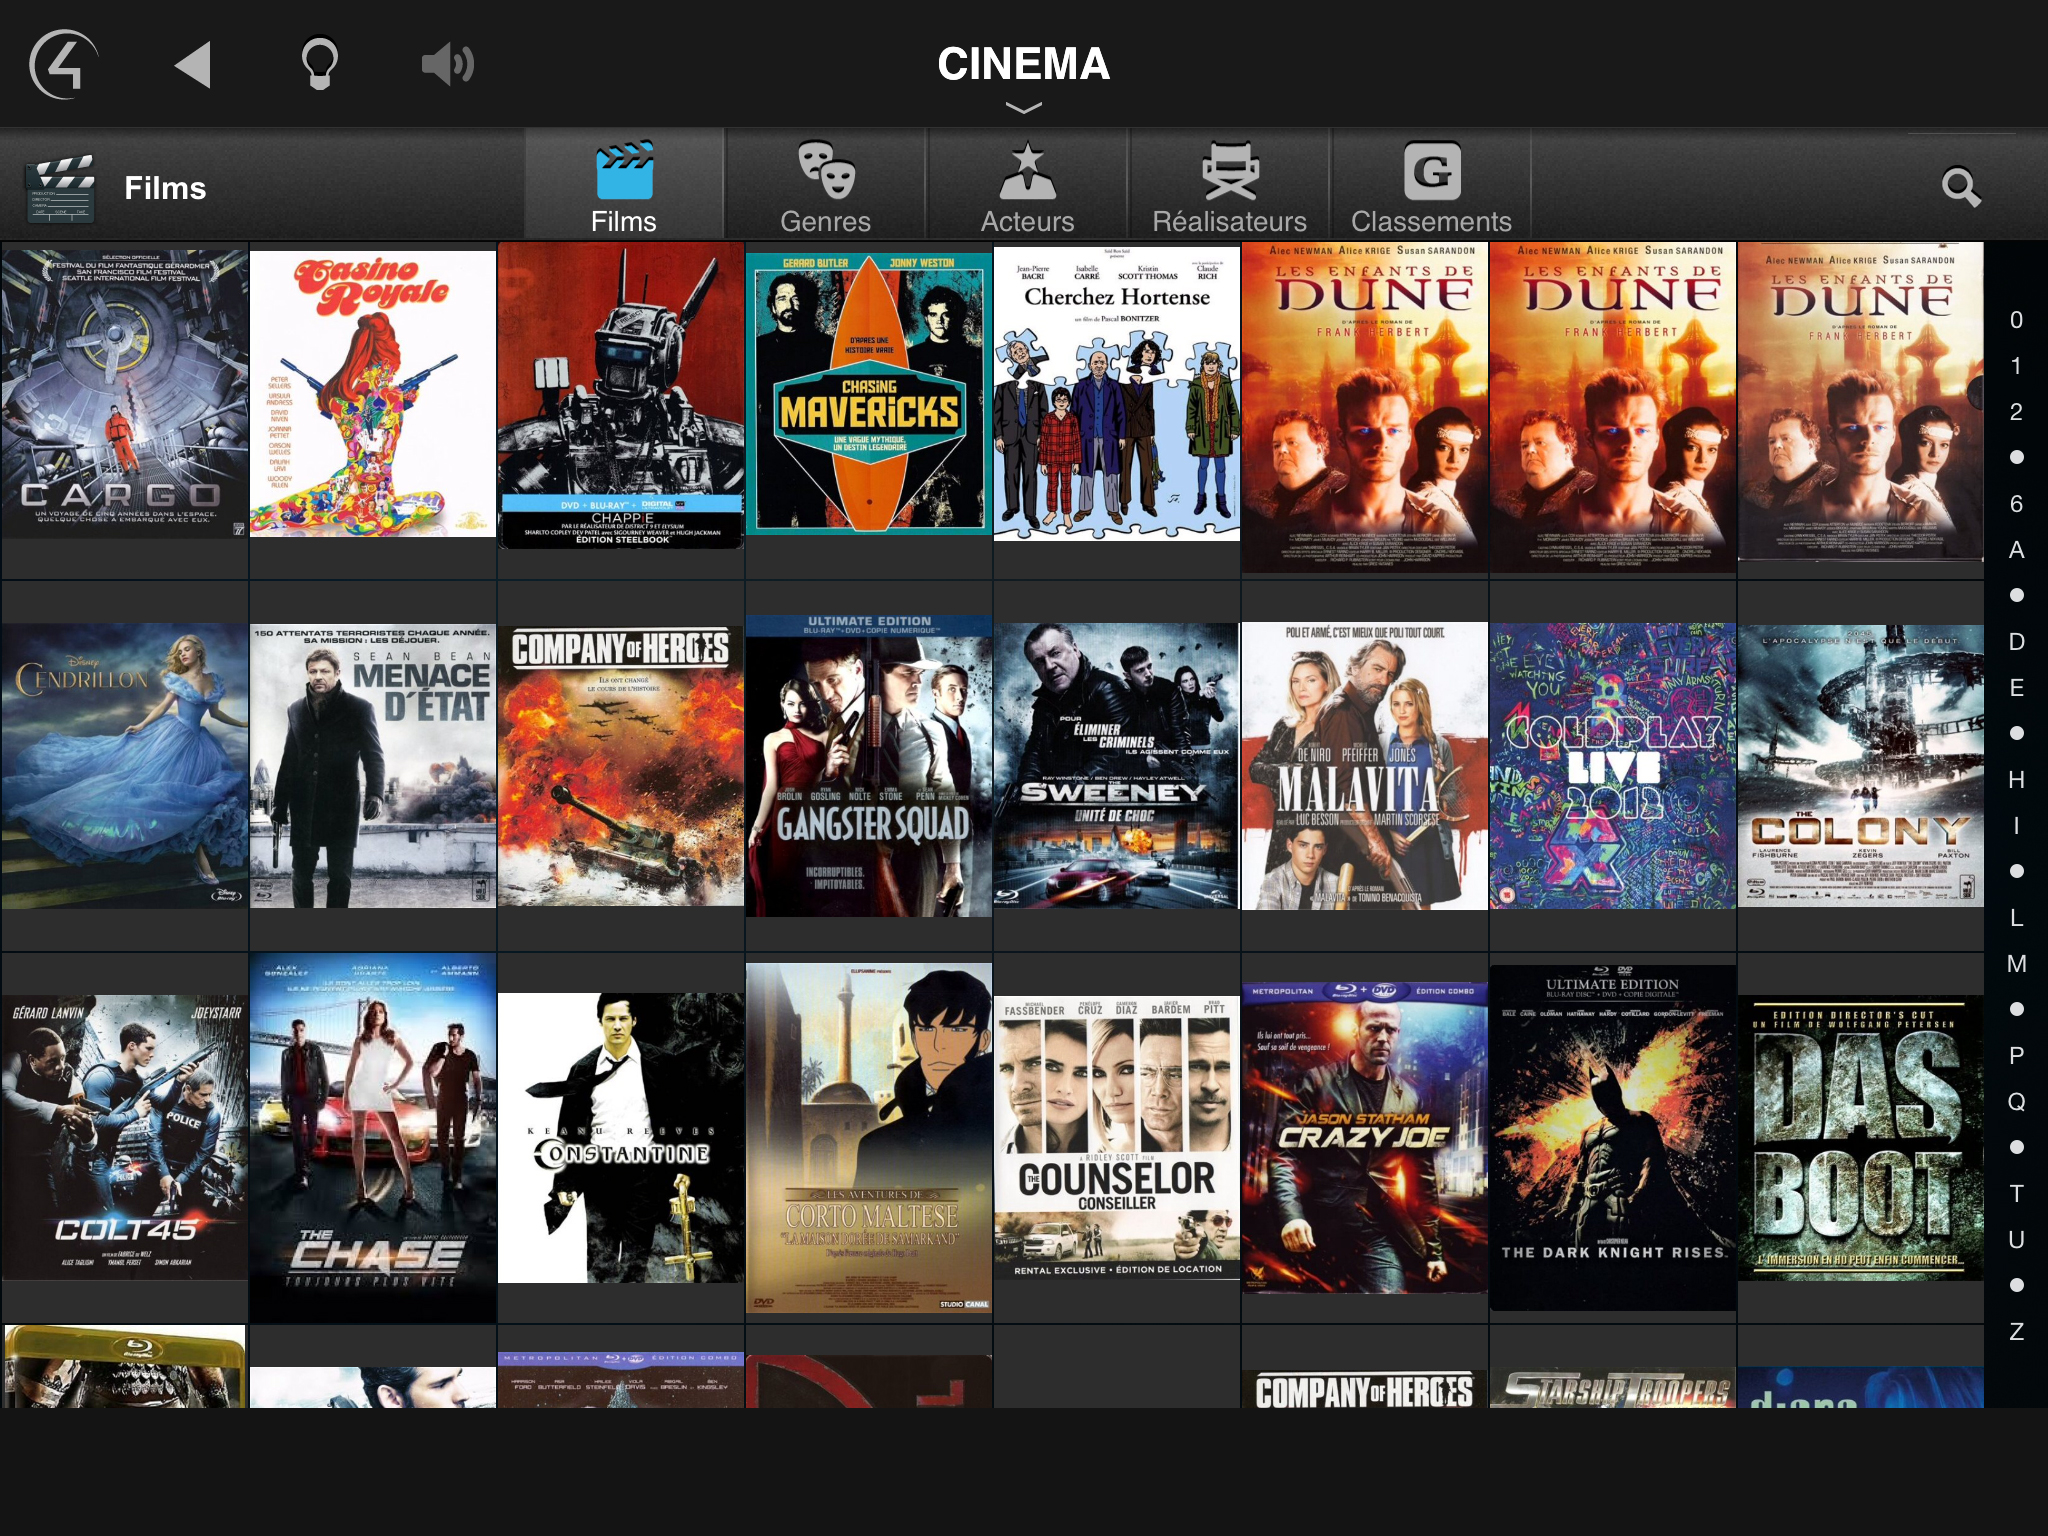
Task: Select the Films tab
Action: coord(624,185)
